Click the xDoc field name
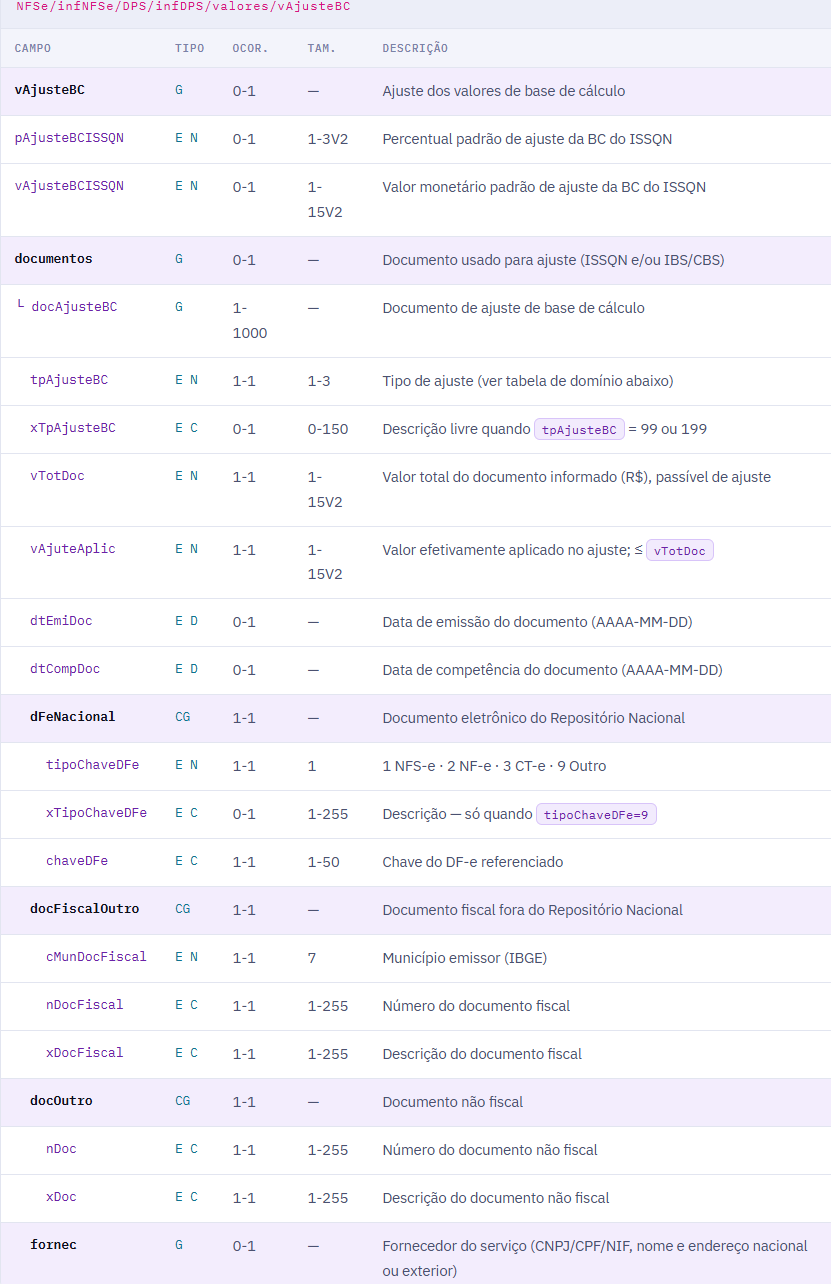The width and height of the screenshot is (831, 1284). click(x=61, y=1197)
